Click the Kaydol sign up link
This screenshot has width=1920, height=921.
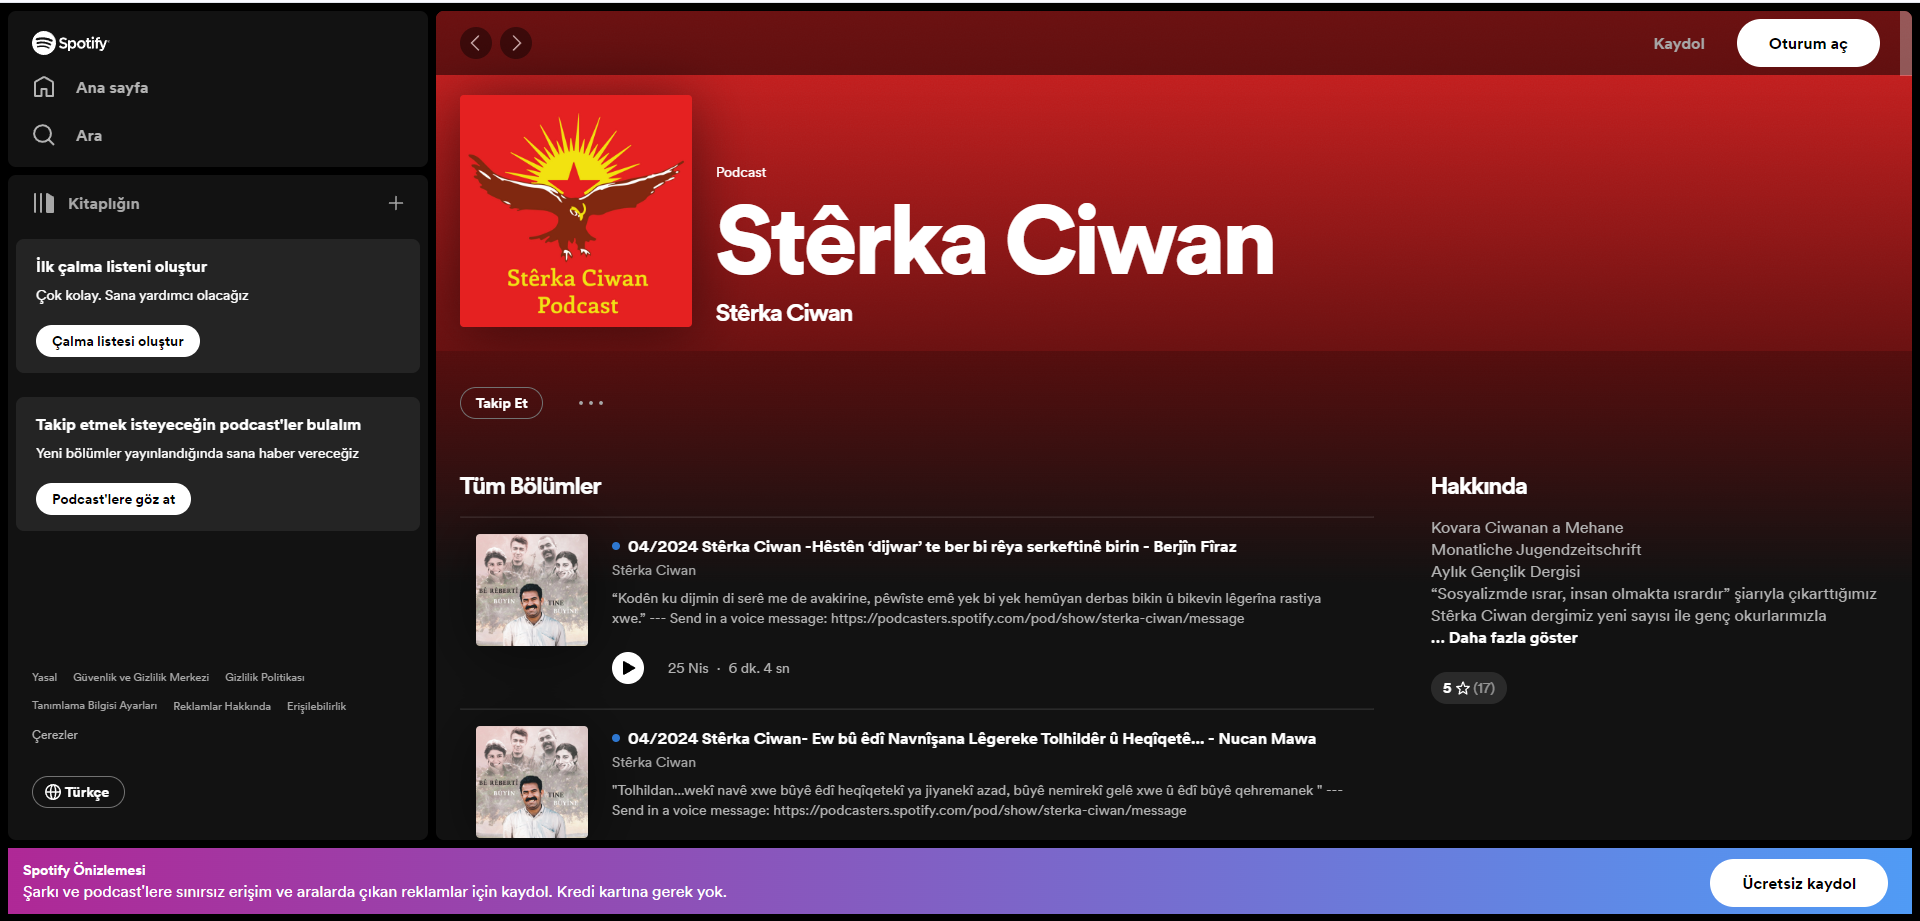pos(1678,44)
